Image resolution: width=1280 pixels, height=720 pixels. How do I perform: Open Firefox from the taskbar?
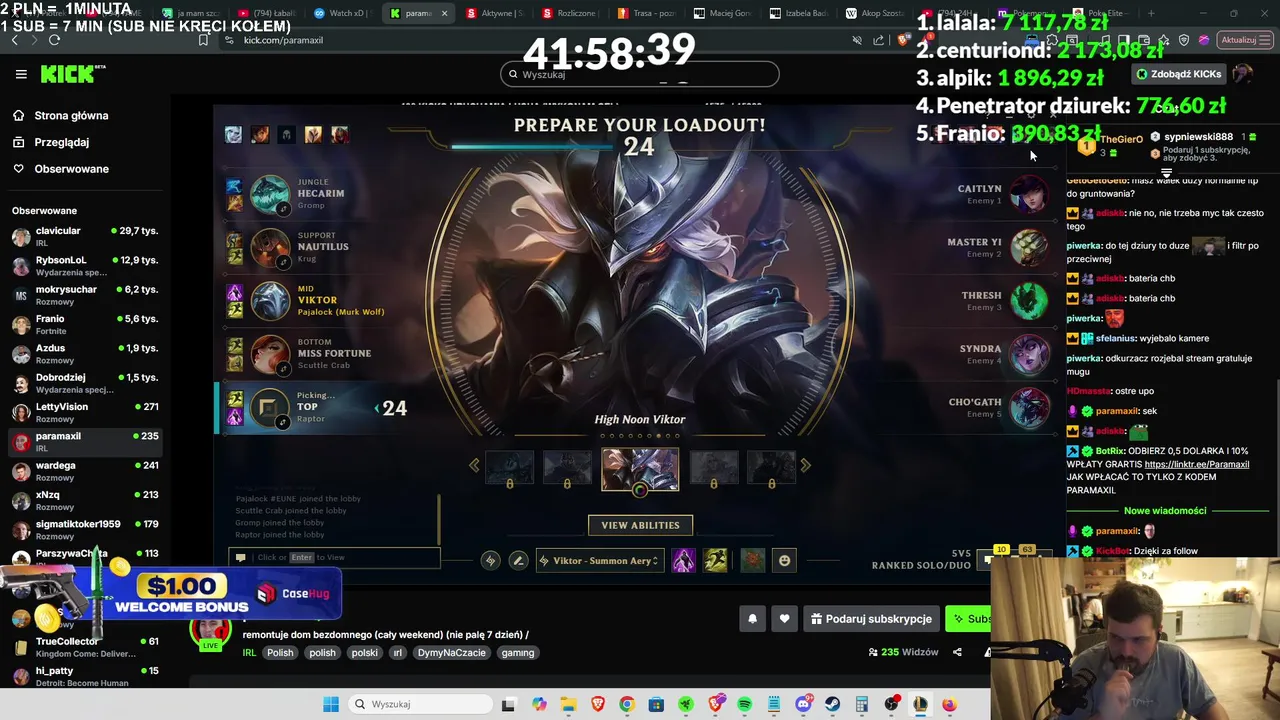949,704
